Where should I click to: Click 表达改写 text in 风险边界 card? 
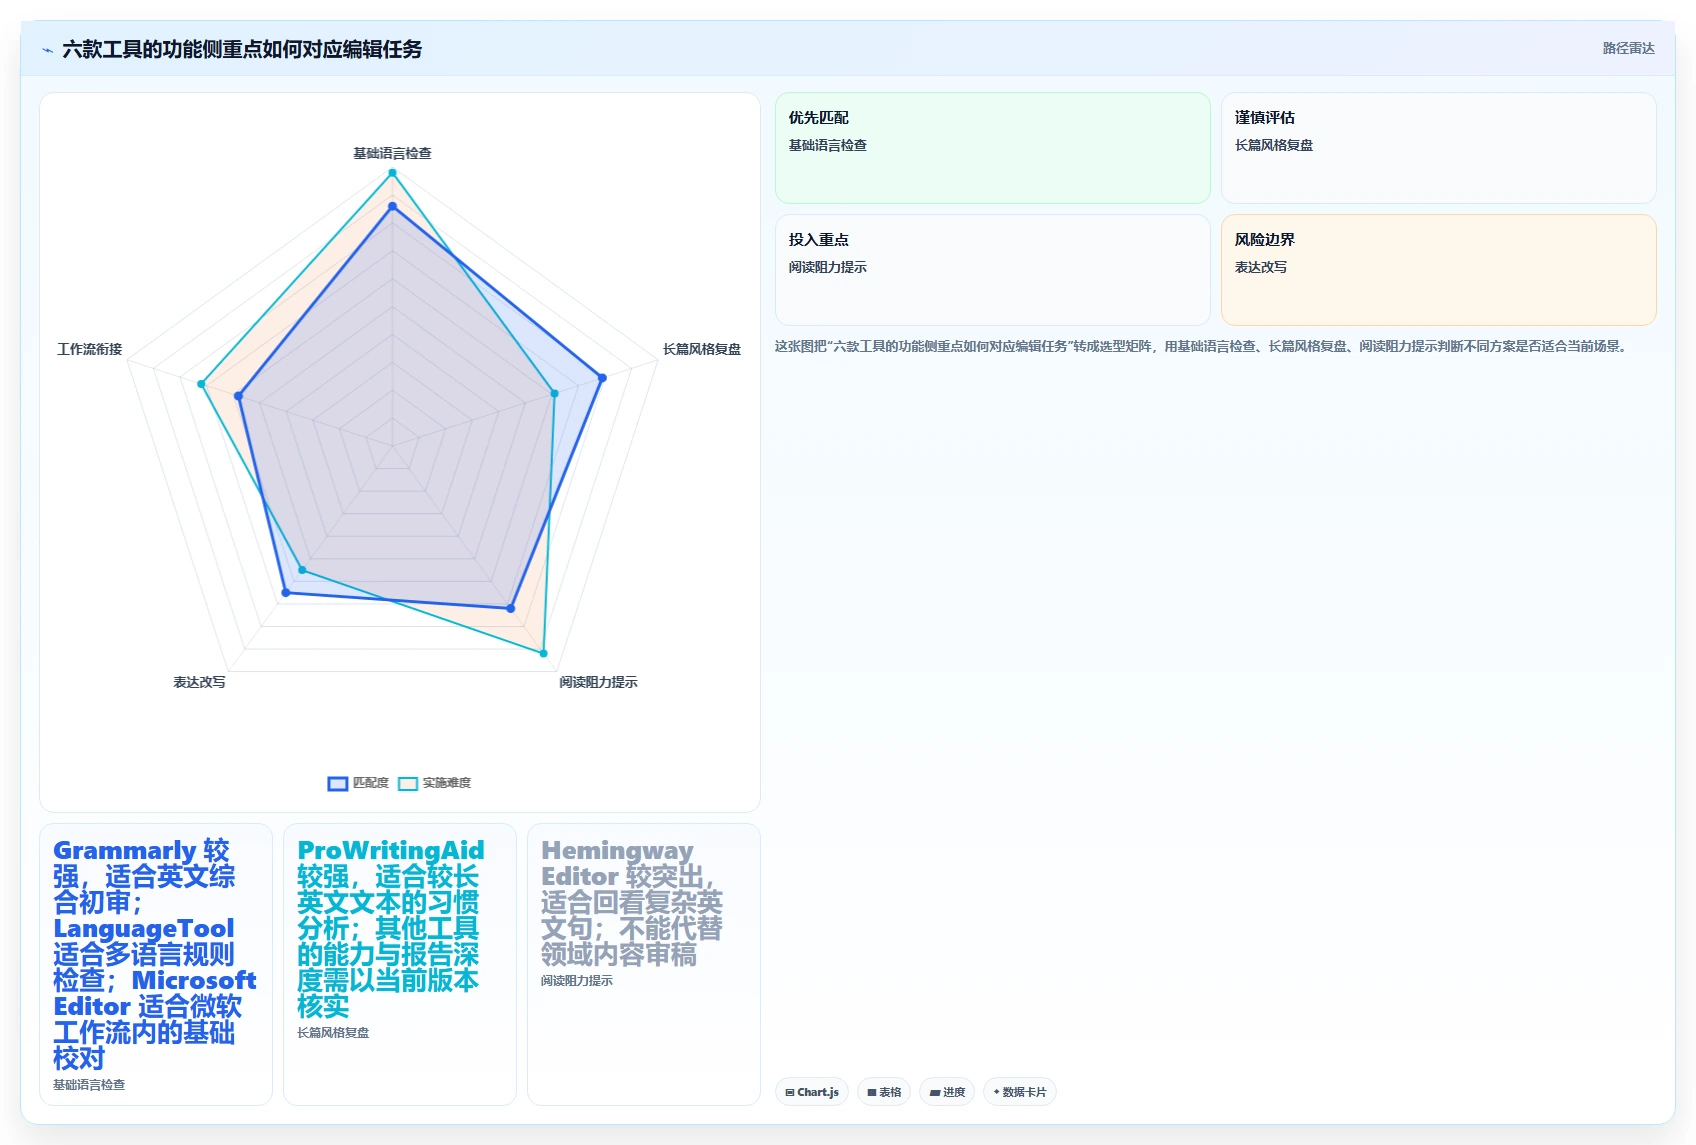click(1261, 267)
